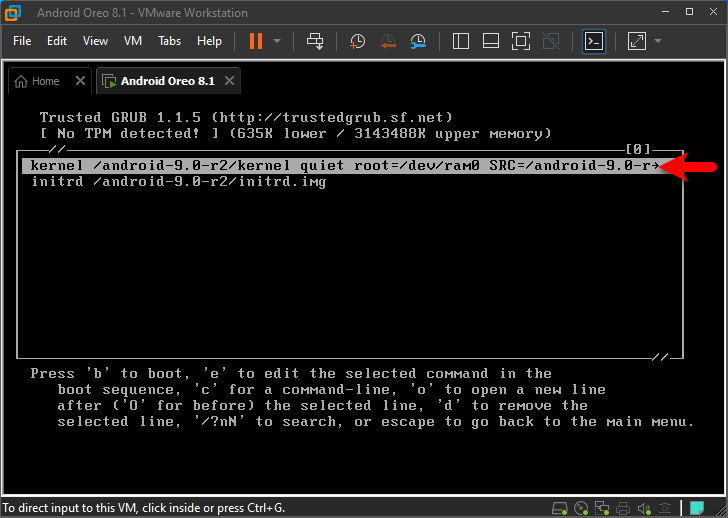Click the sound card status icon

pyautogui.click(x=644, y=508)
